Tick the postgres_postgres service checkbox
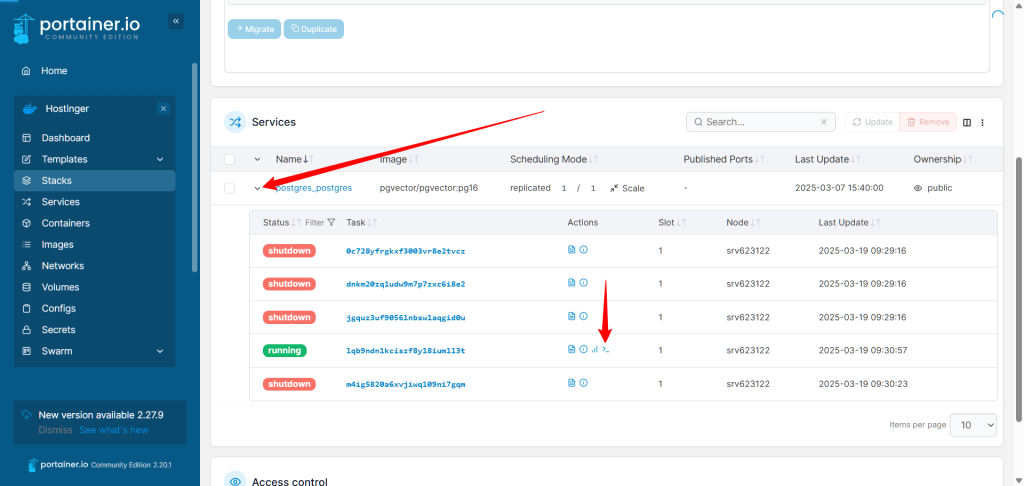Screen dimensions: 1024x486 [230, 188]
